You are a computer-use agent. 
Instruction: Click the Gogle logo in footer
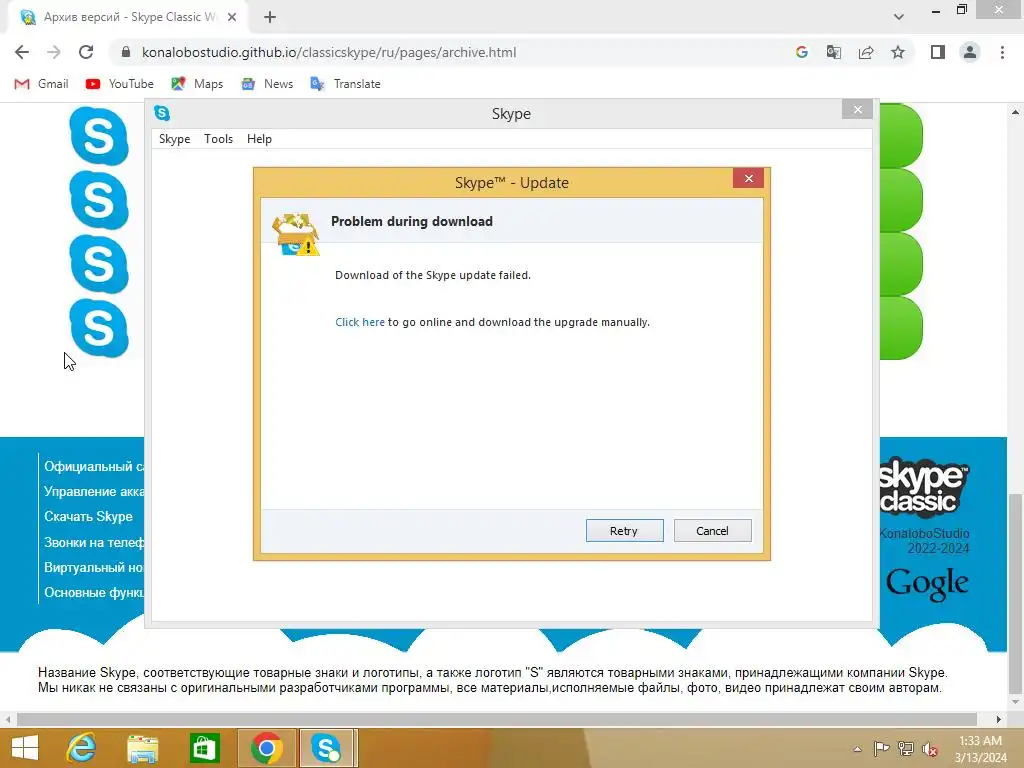(x=927, y=583)
